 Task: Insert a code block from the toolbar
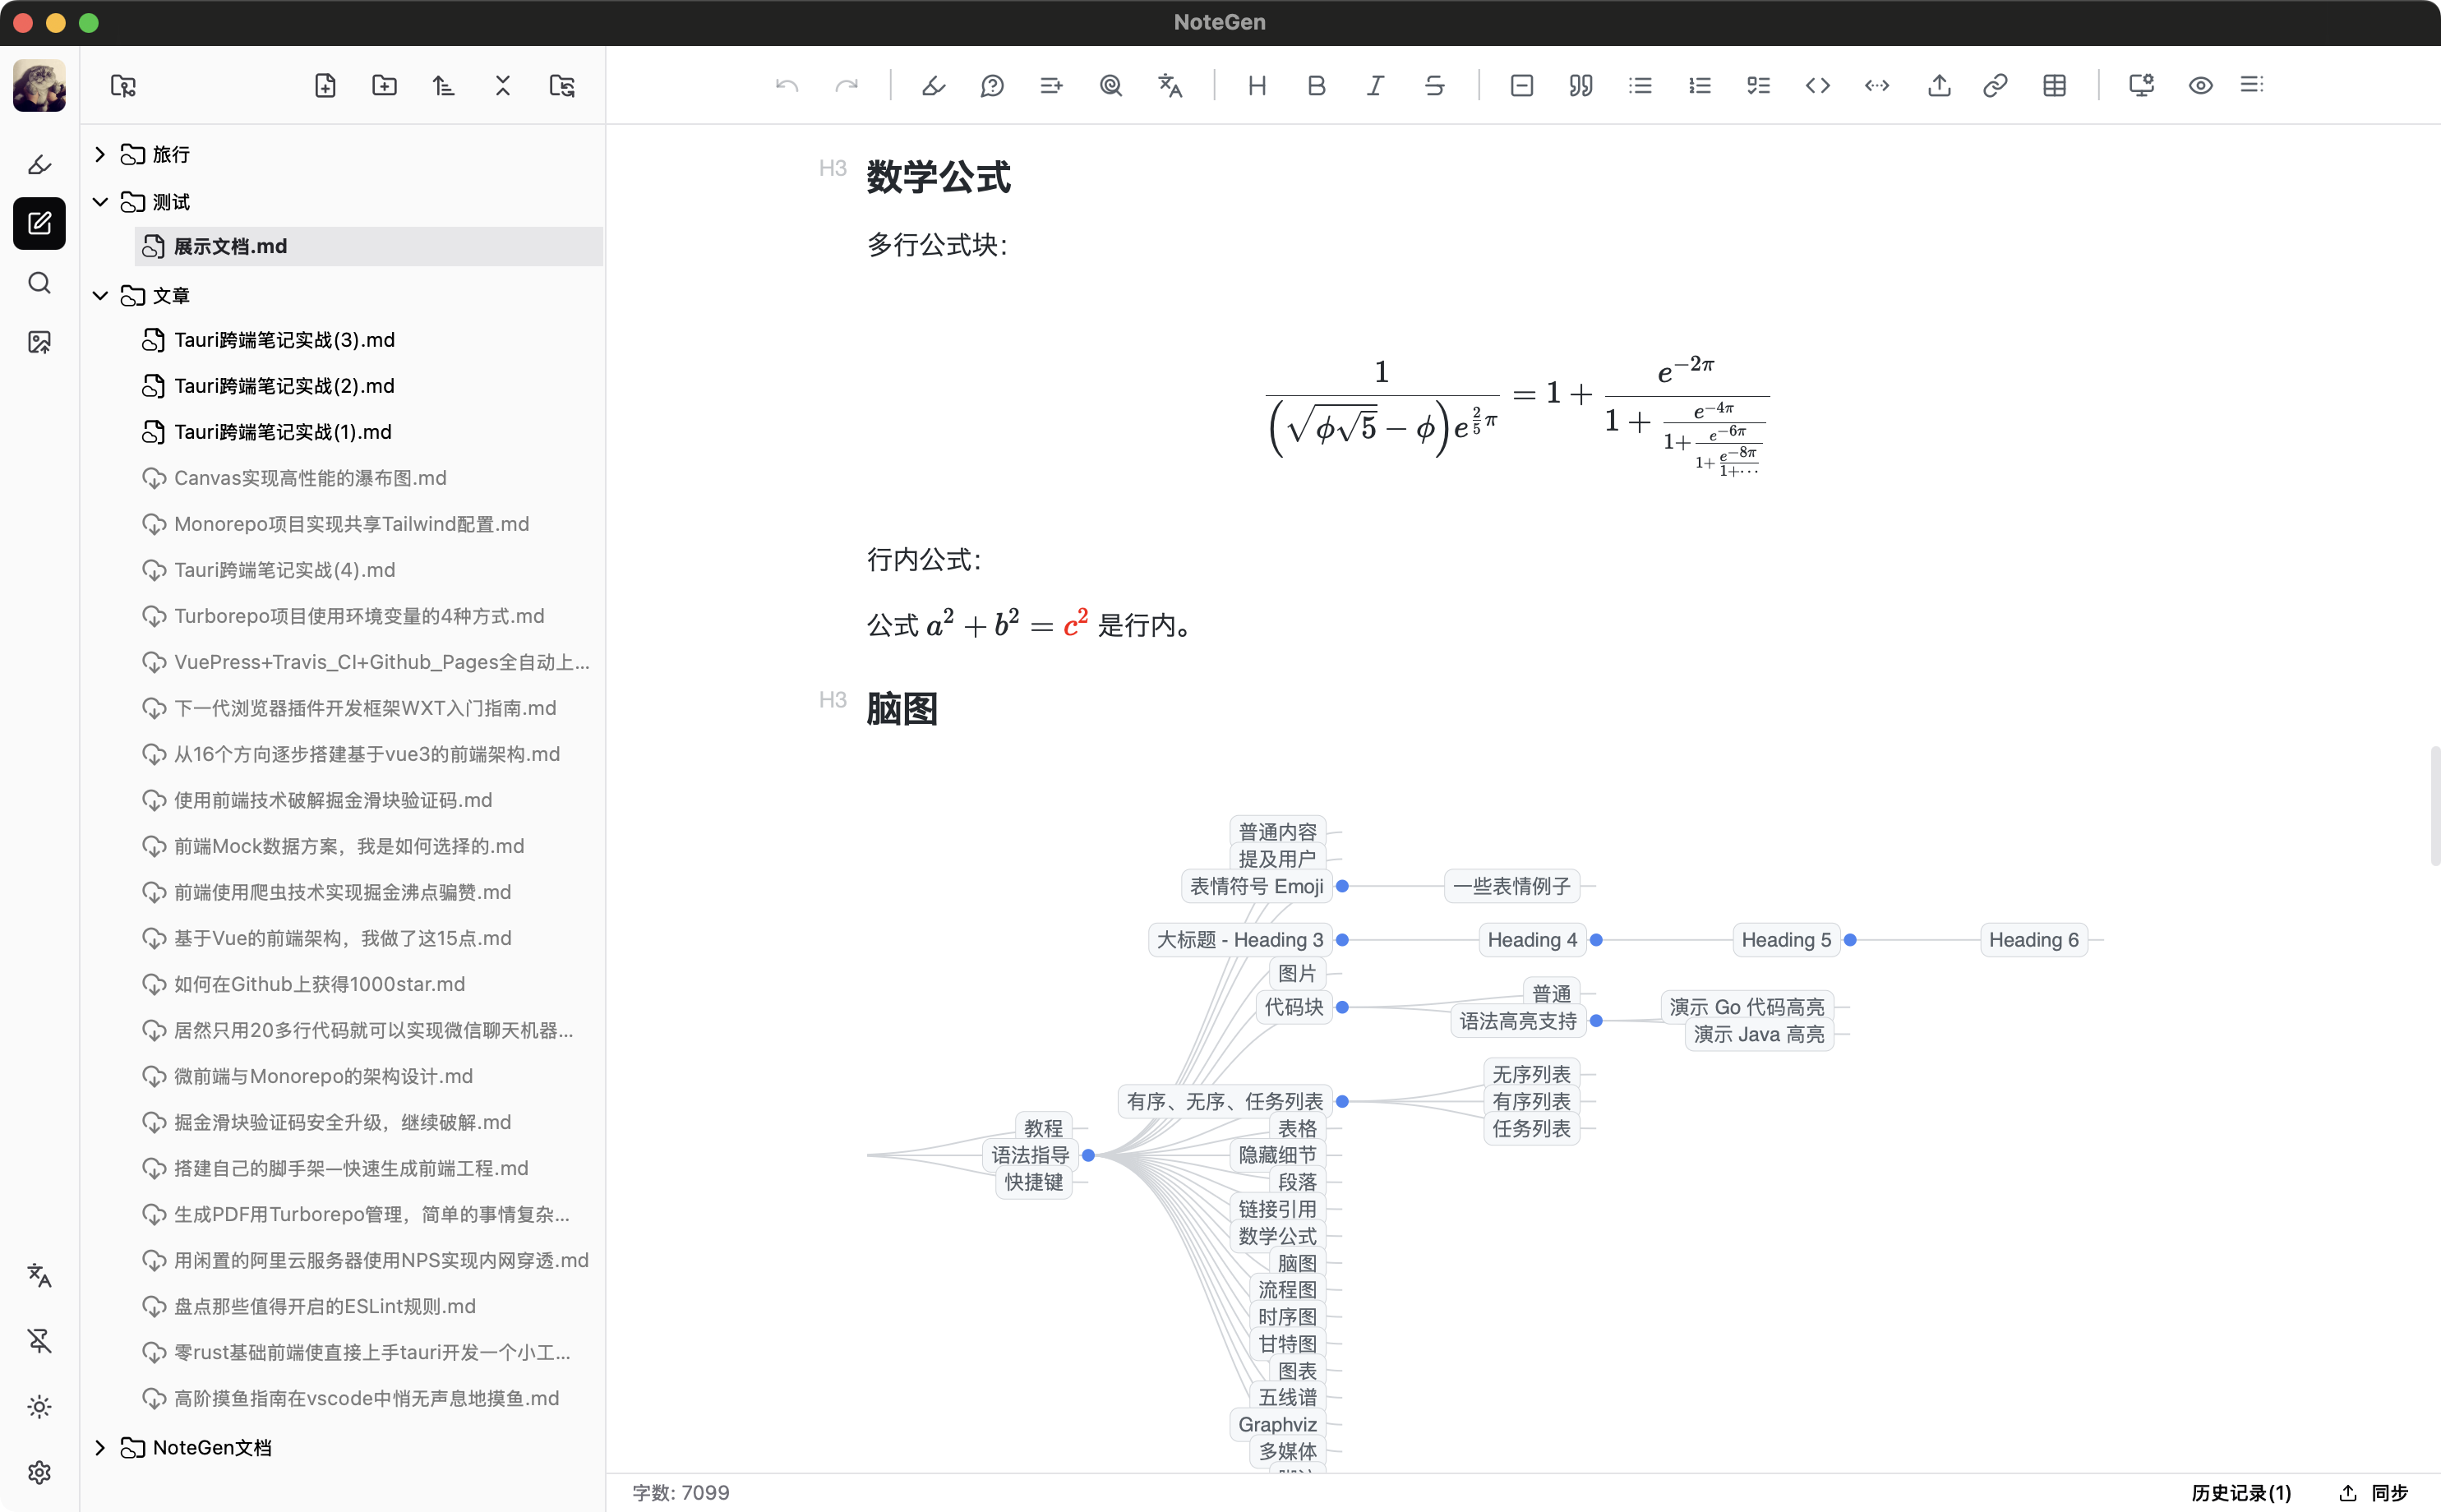[1817, 86]
